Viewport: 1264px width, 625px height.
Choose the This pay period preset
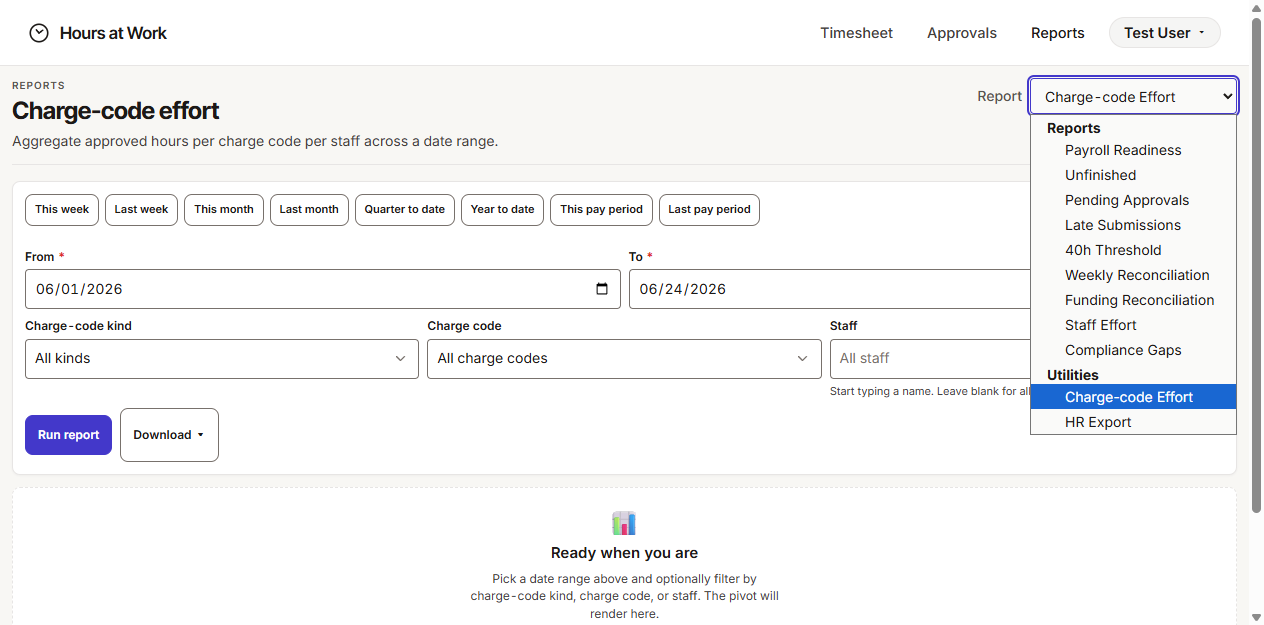pyautogui.click(x=601, y=210)
